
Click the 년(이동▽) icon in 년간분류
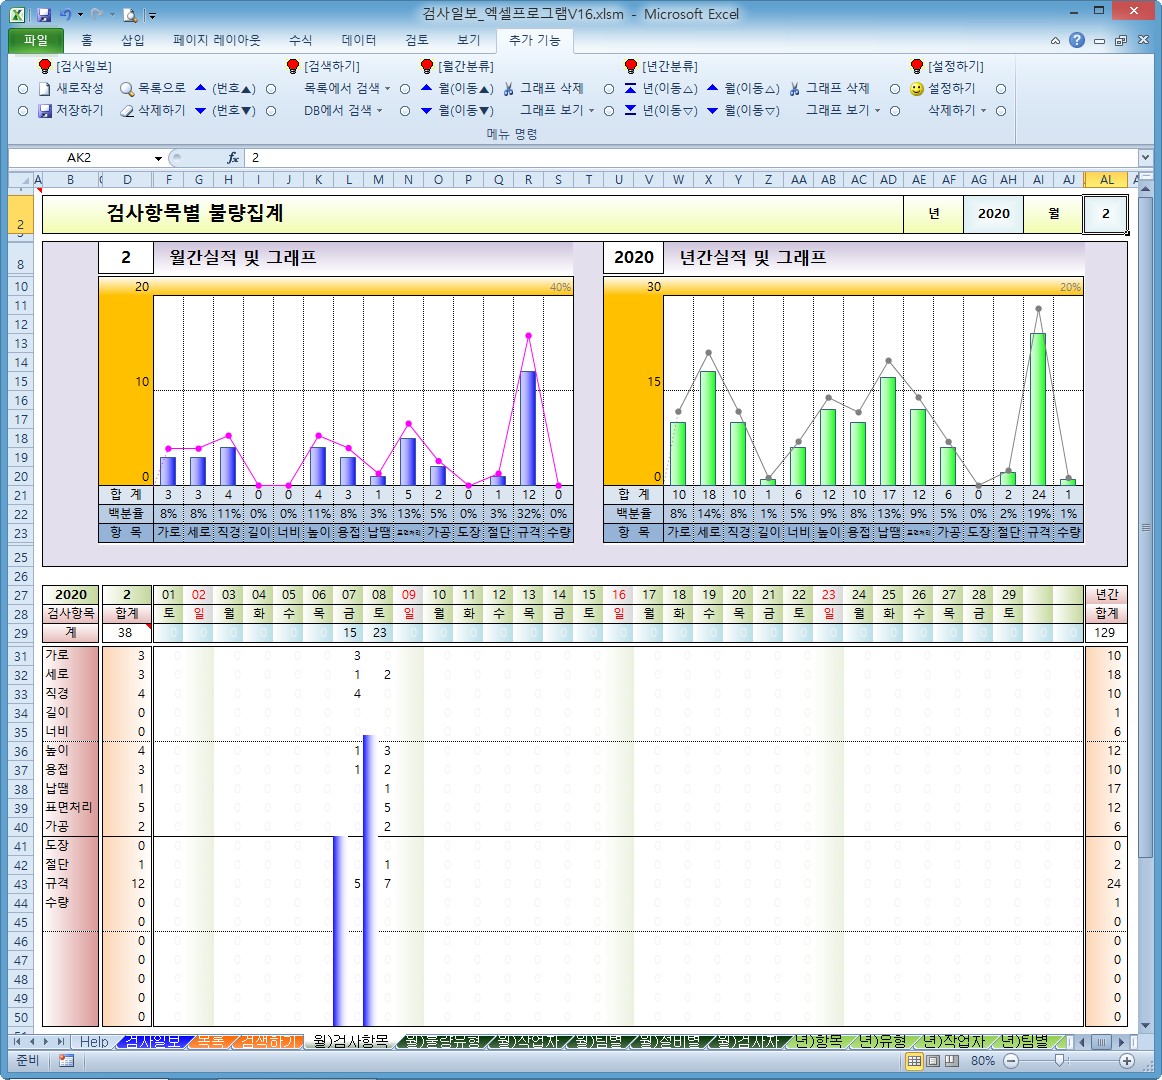630,110
